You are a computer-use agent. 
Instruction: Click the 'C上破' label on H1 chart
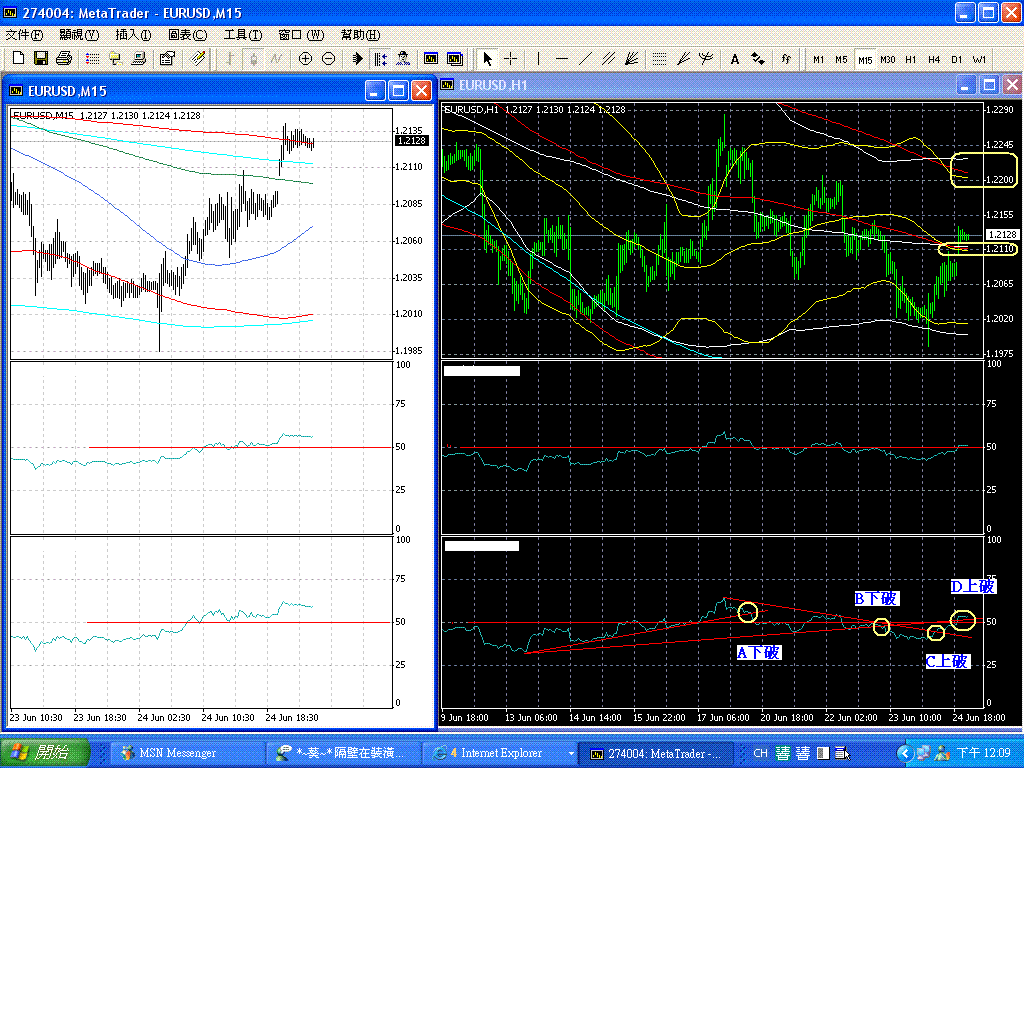946,661
